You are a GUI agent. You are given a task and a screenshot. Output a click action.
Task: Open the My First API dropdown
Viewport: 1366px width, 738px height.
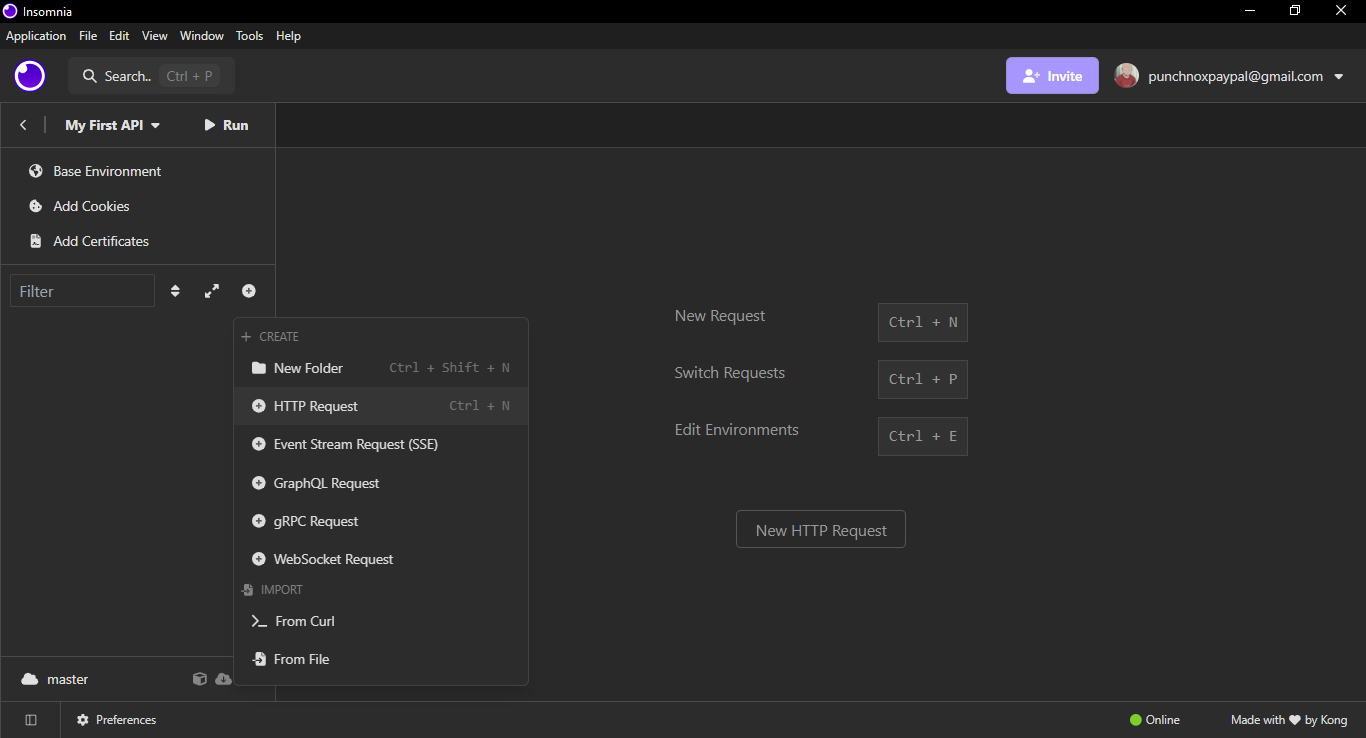113,125
